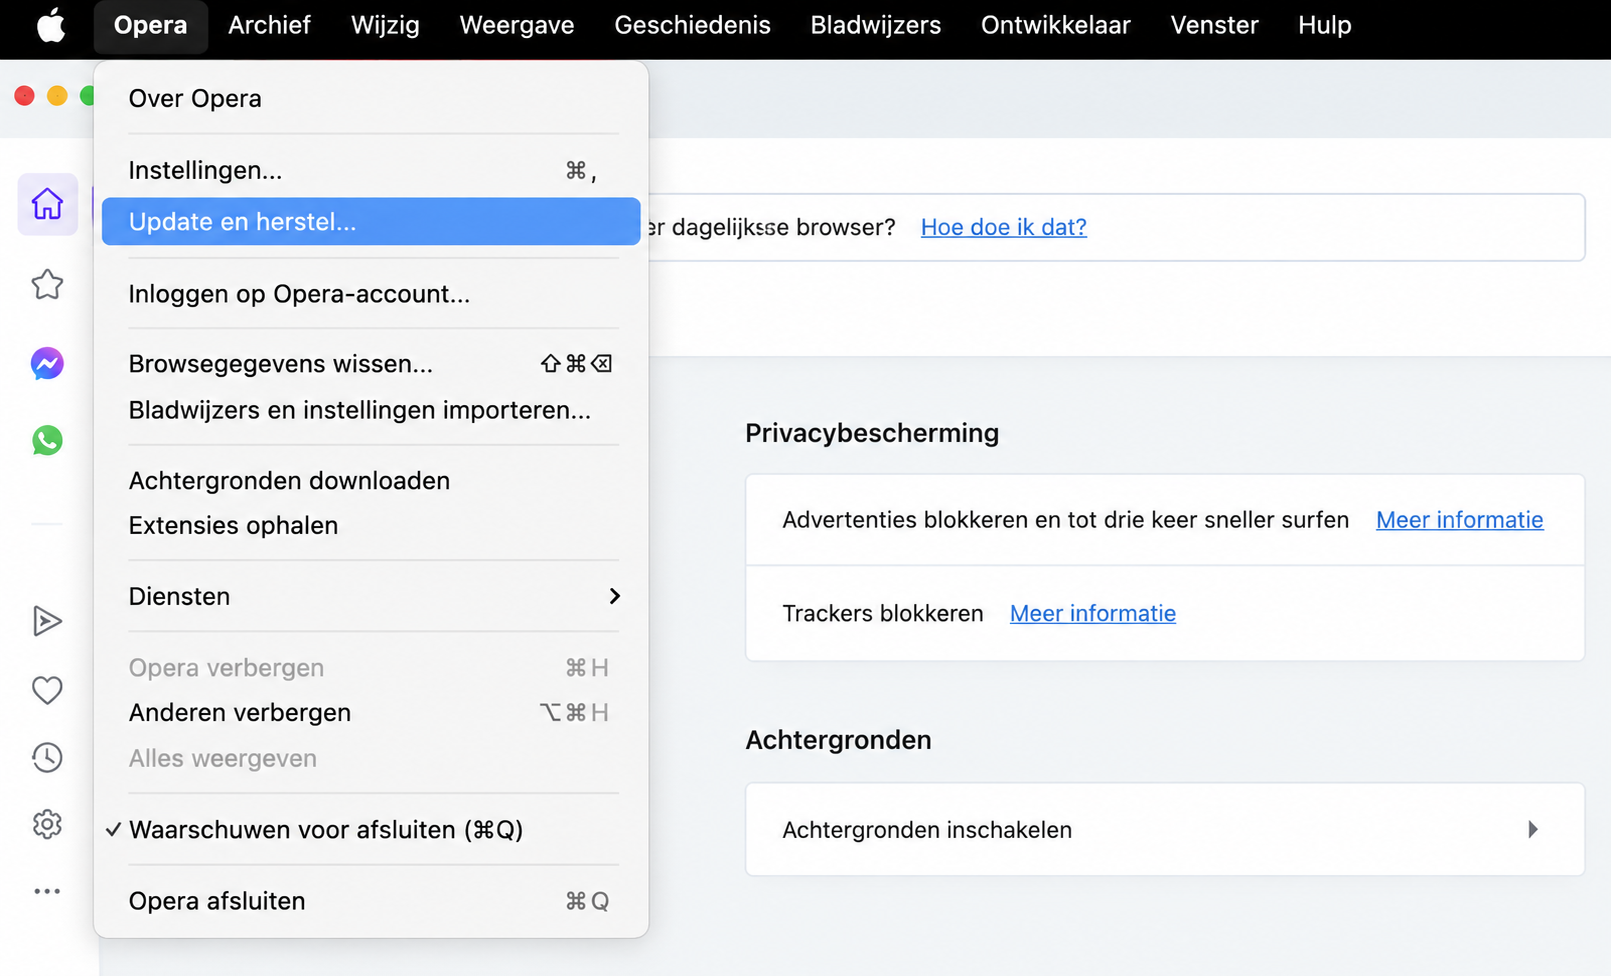Expand the Diensten submenu
The image size is (1611, 976).
click(x=371, y=596)
